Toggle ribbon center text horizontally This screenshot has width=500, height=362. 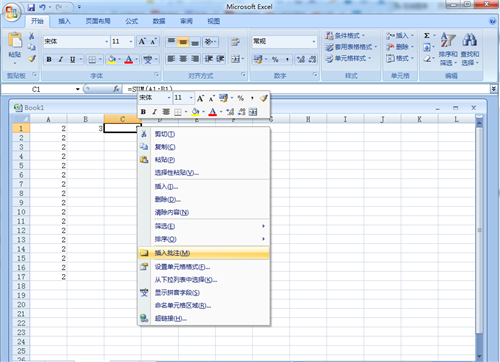(x=183, y=59)
